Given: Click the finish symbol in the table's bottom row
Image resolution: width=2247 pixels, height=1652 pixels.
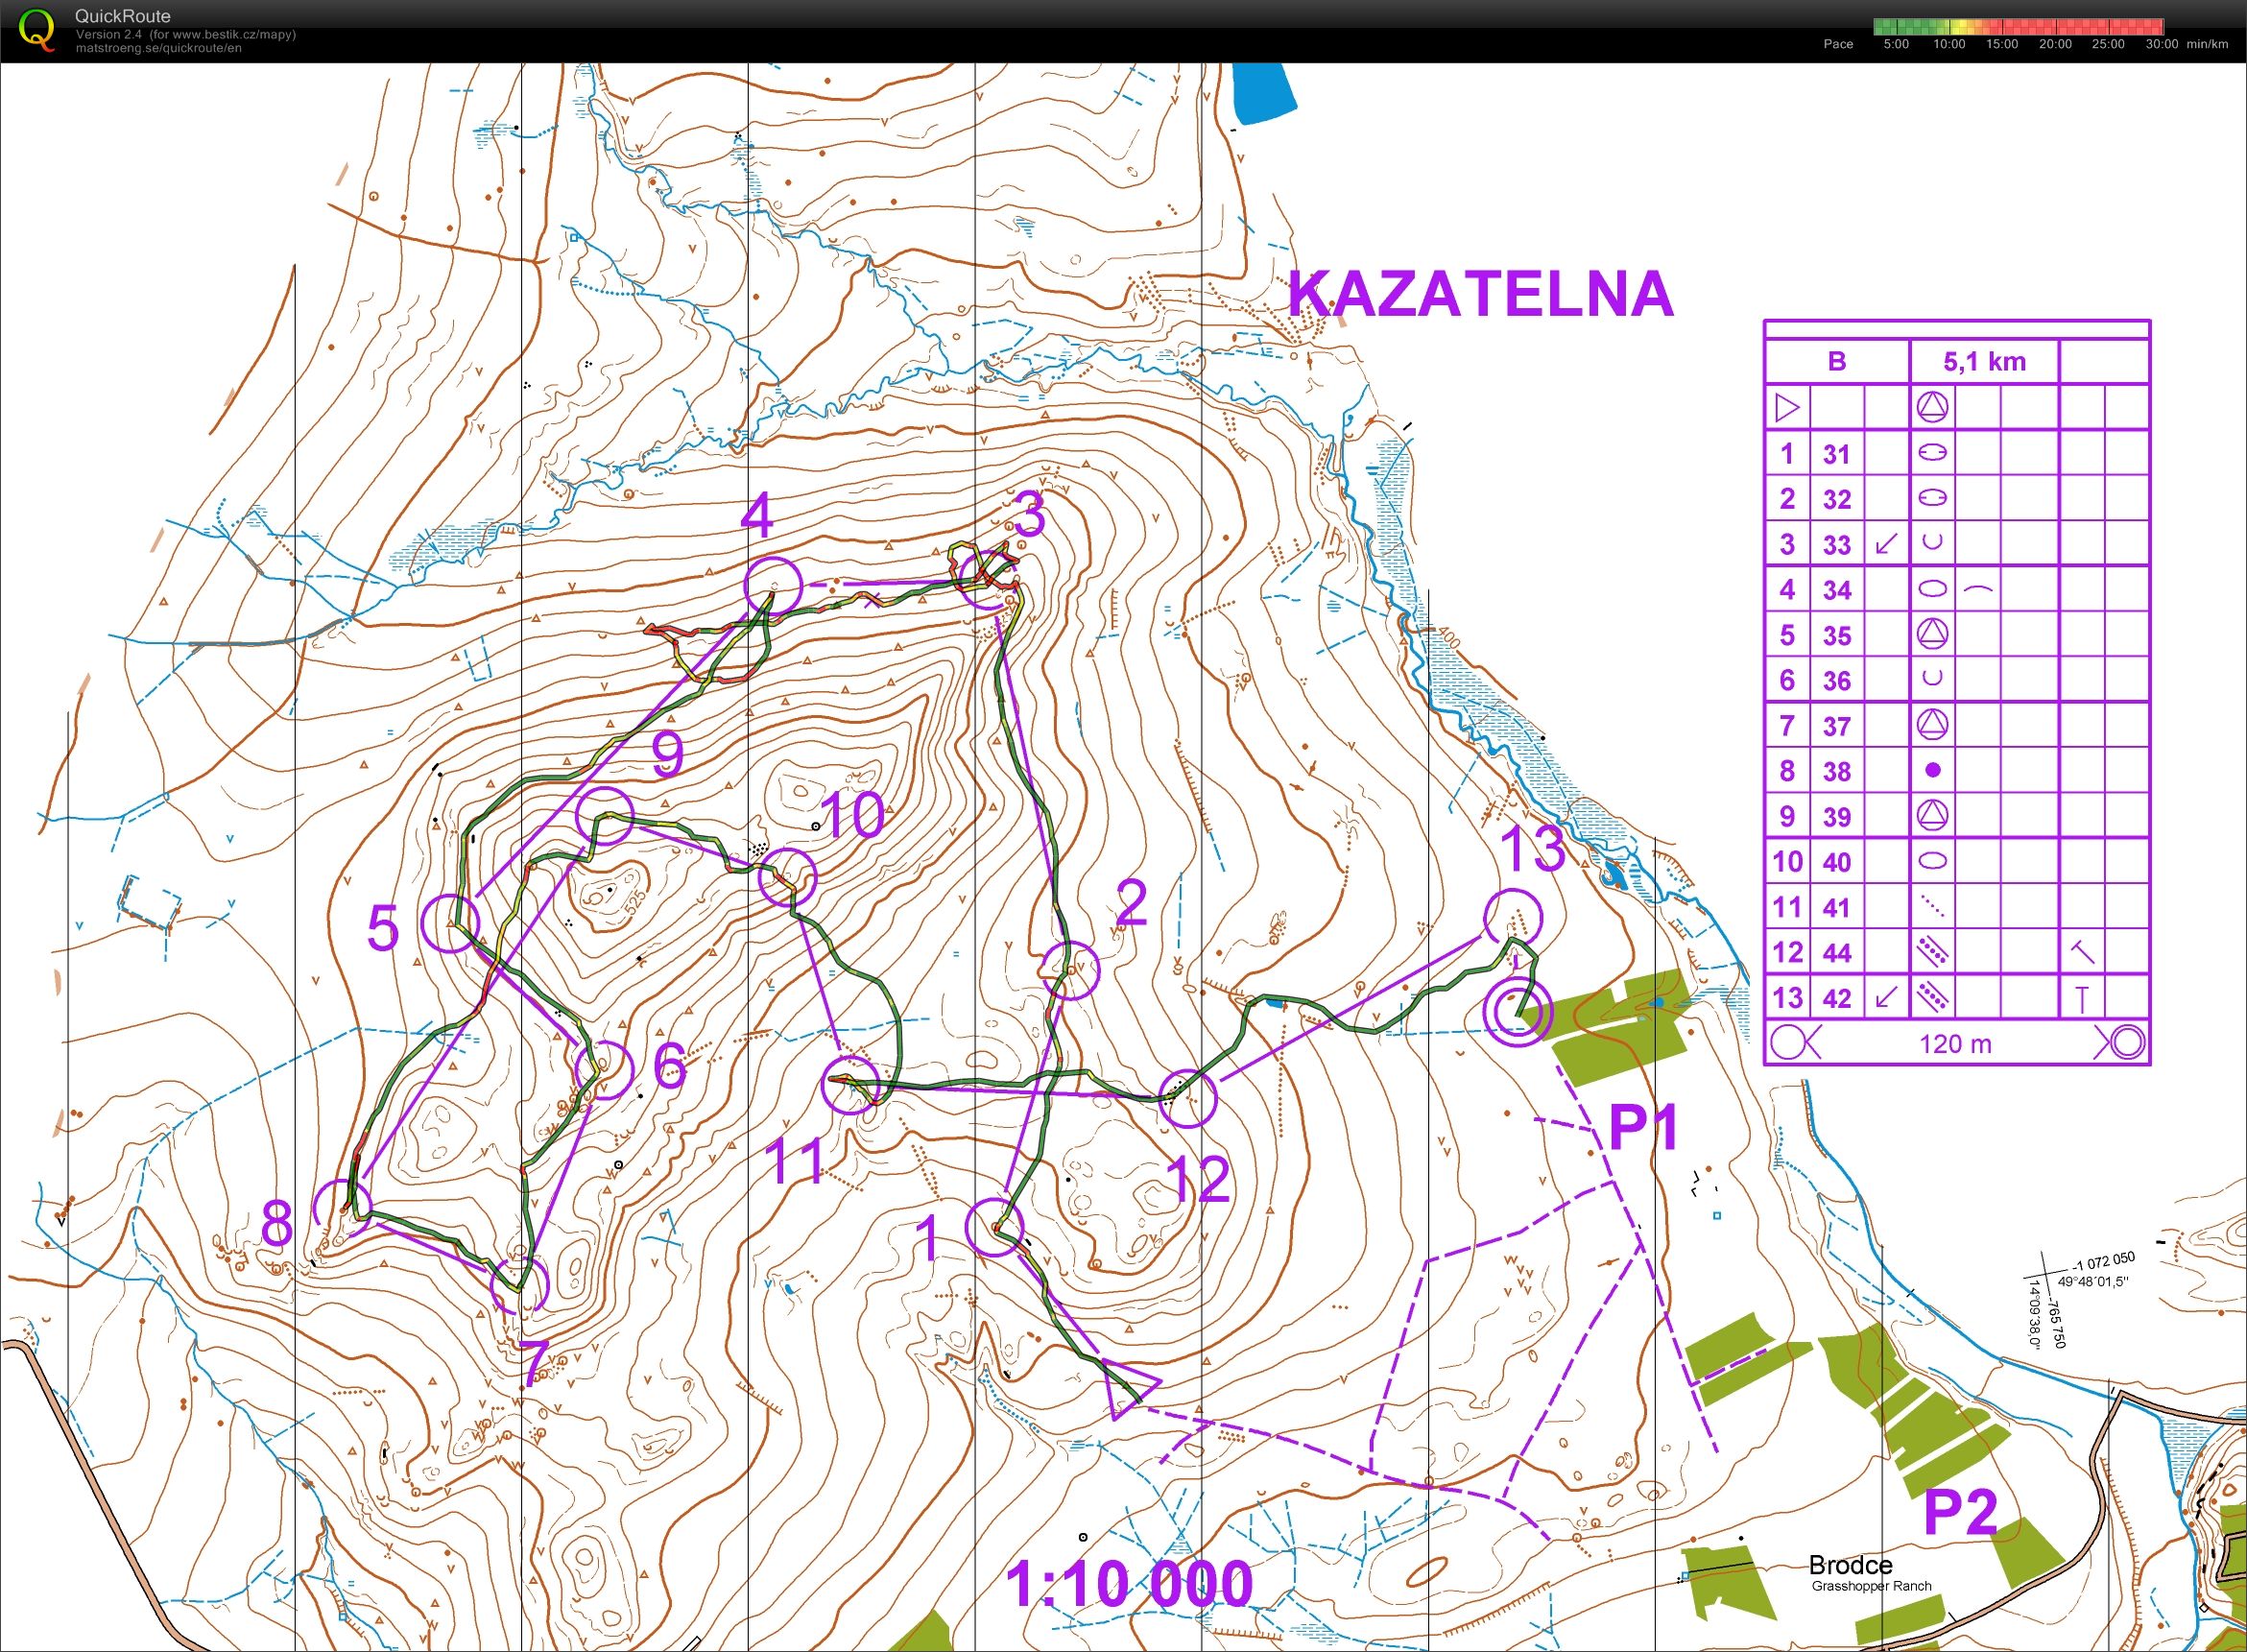Looking at the screenshot, I should (2120, 1043).
